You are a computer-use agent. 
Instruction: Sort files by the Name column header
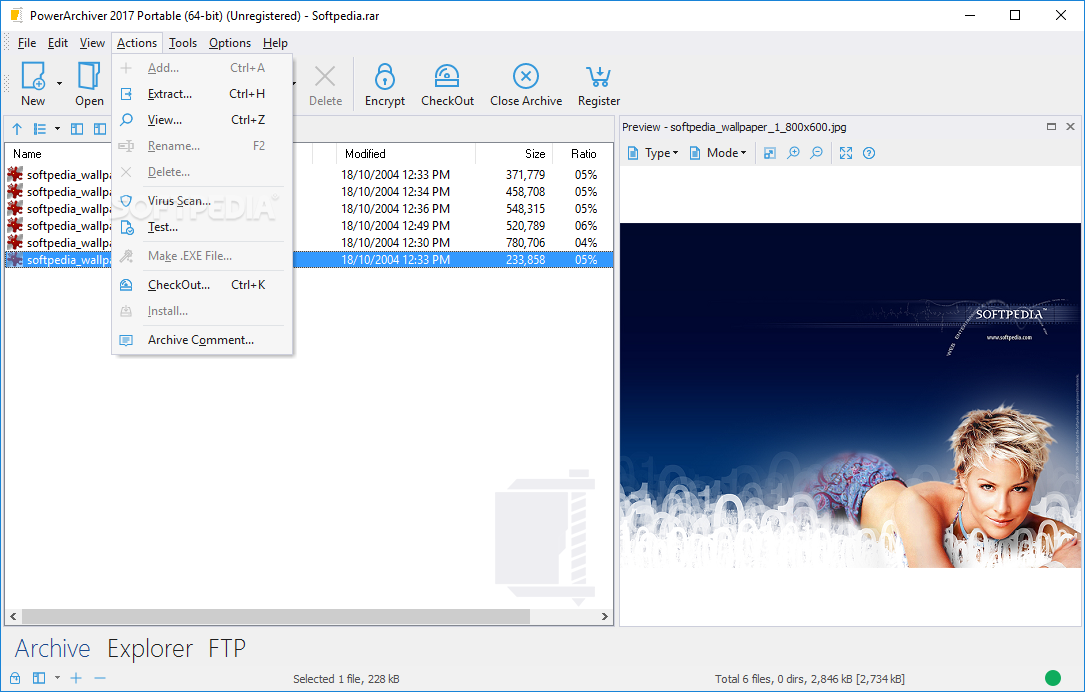tap(59, 154)
